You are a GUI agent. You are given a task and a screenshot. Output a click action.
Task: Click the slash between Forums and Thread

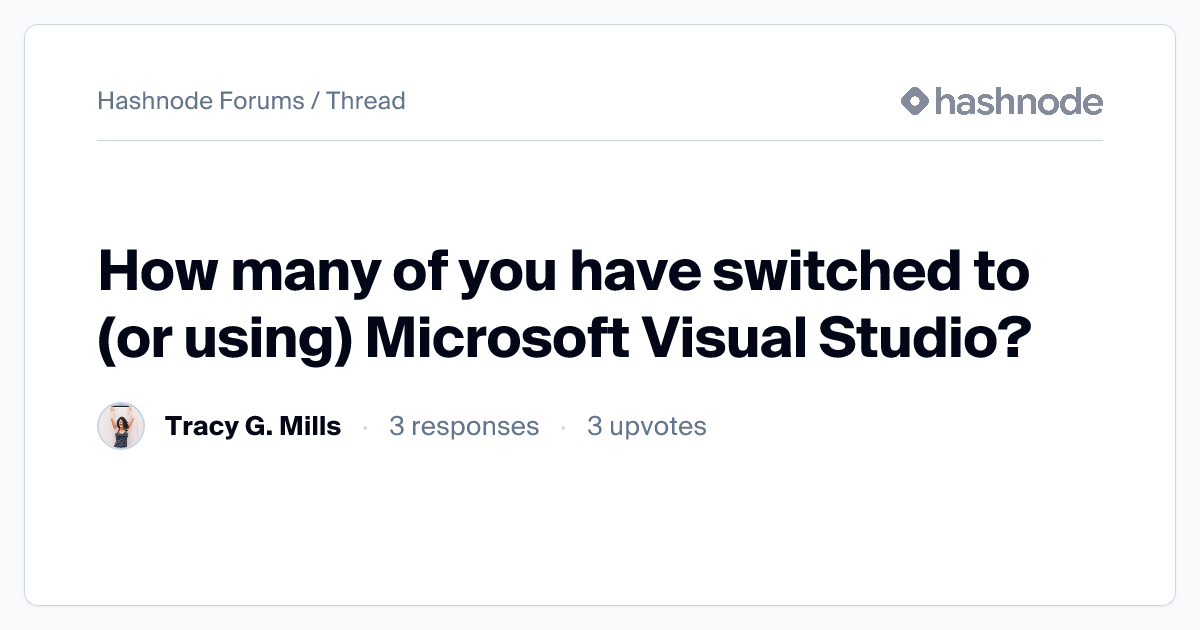(315, 101)
